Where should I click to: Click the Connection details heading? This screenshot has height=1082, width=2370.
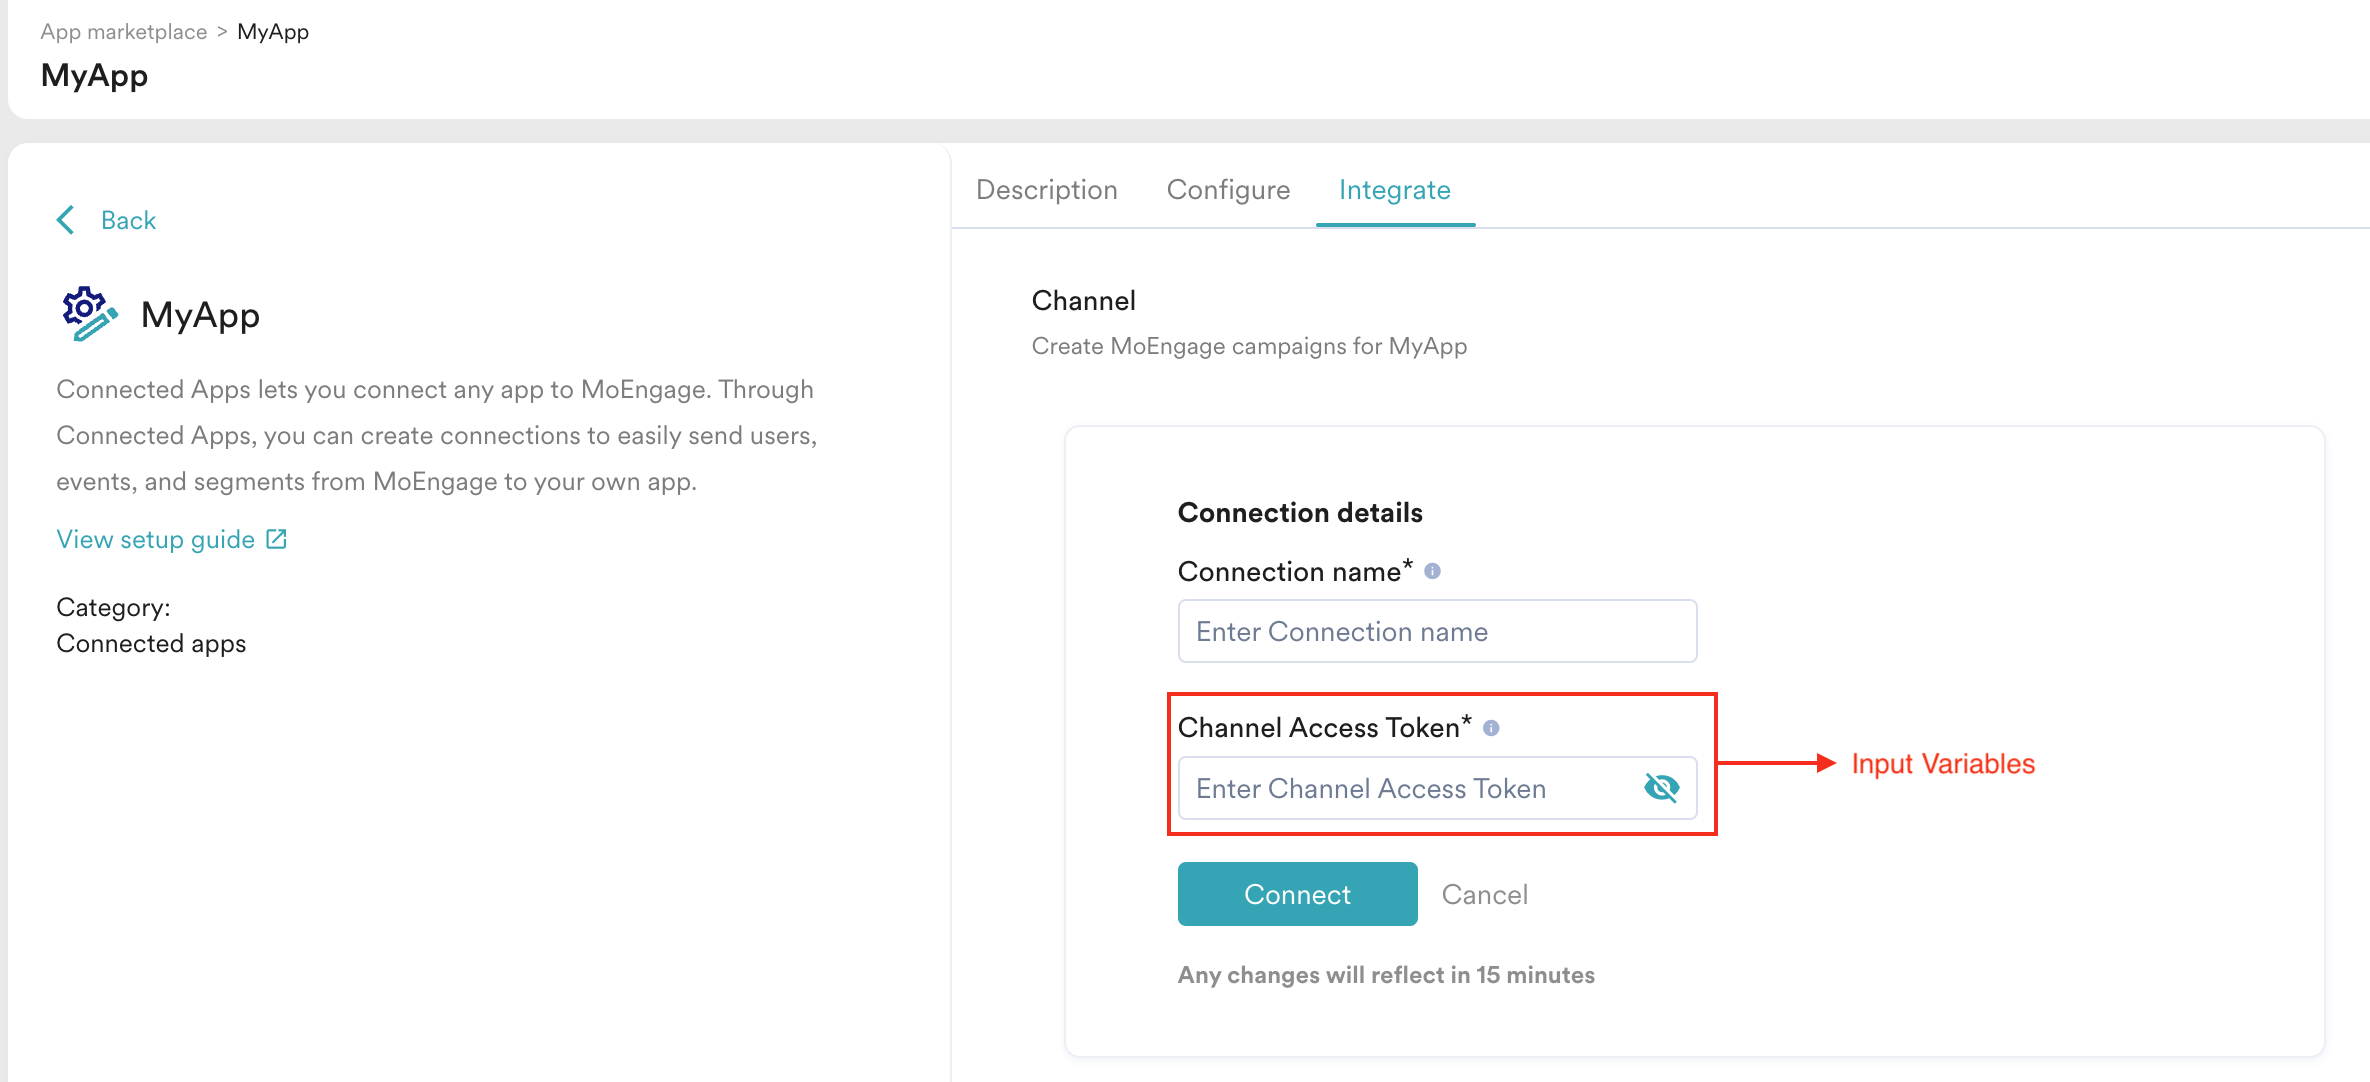(x=1299, y=512)
